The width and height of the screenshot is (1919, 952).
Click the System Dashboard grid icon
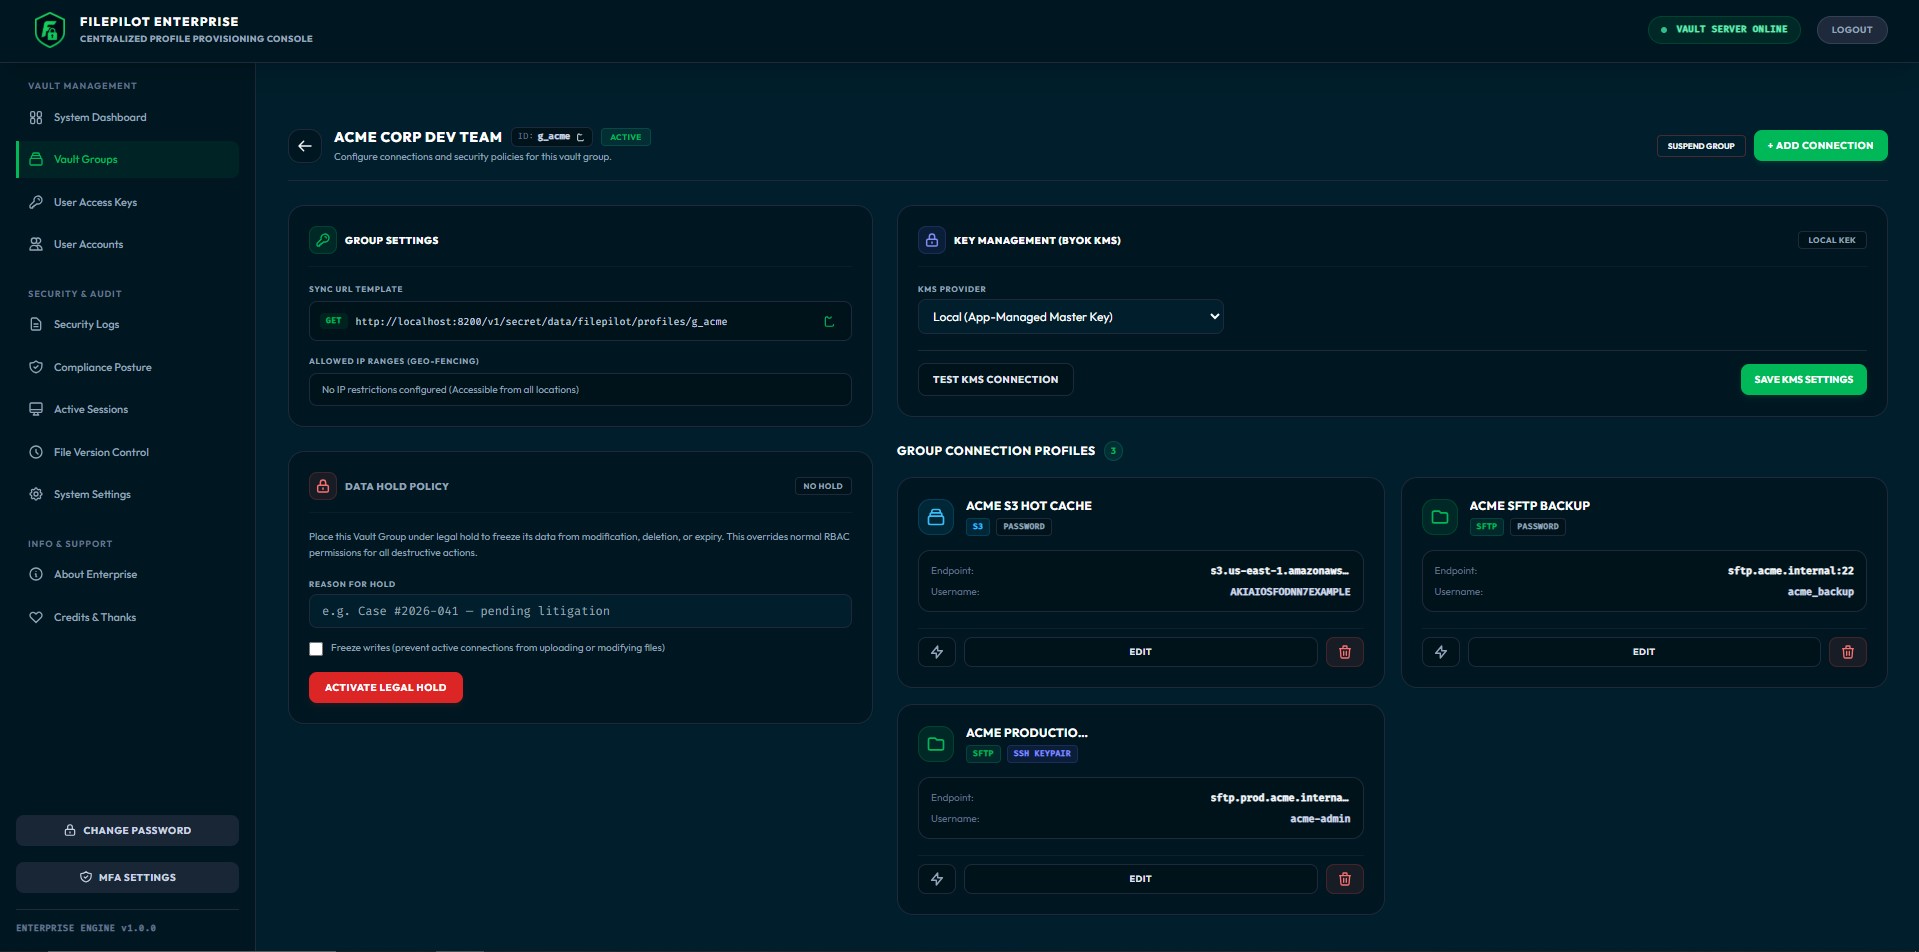click(x=36, y=117)
